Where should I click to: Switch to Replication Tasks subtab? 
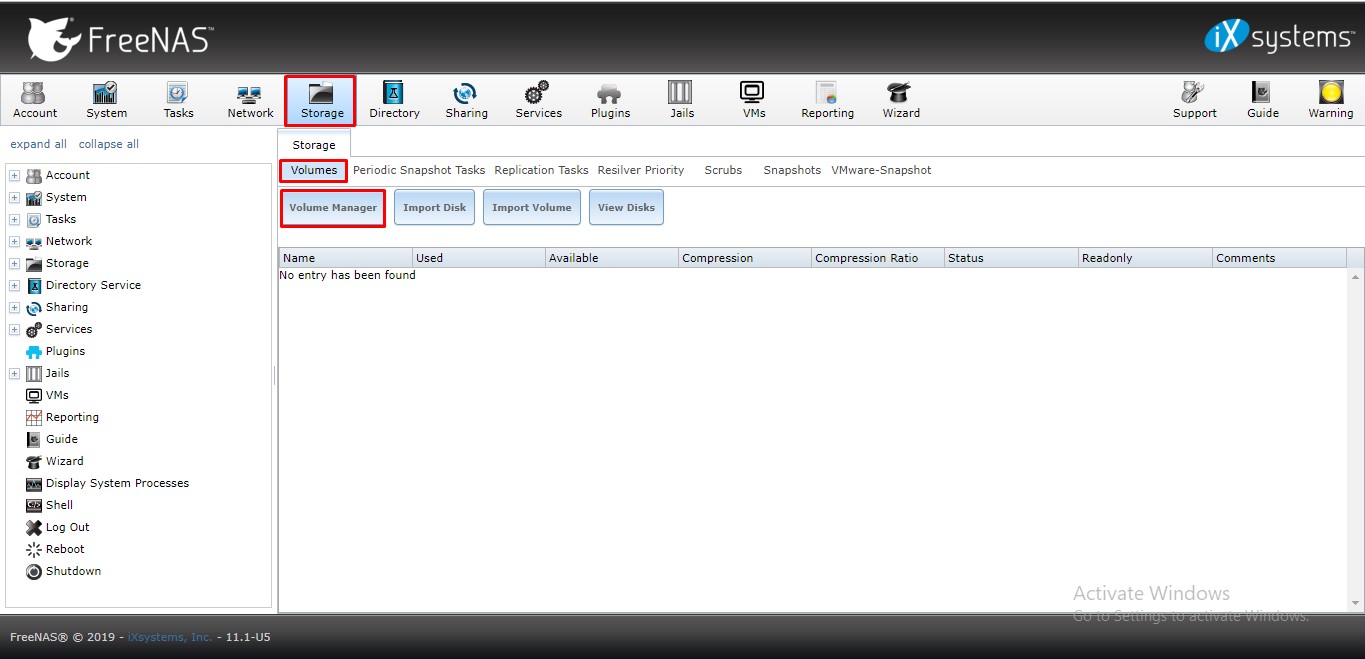point(541,170)
